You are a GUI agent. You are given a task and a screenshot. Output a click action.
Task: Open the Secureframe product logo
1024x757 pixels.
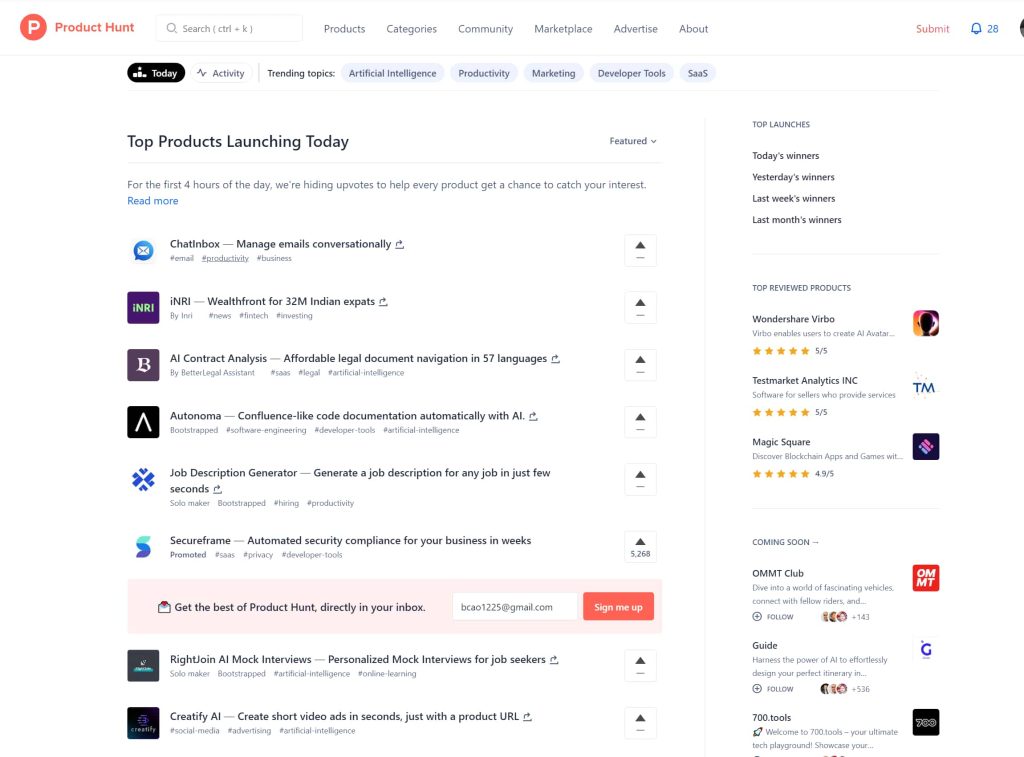[x=143, y=547]
